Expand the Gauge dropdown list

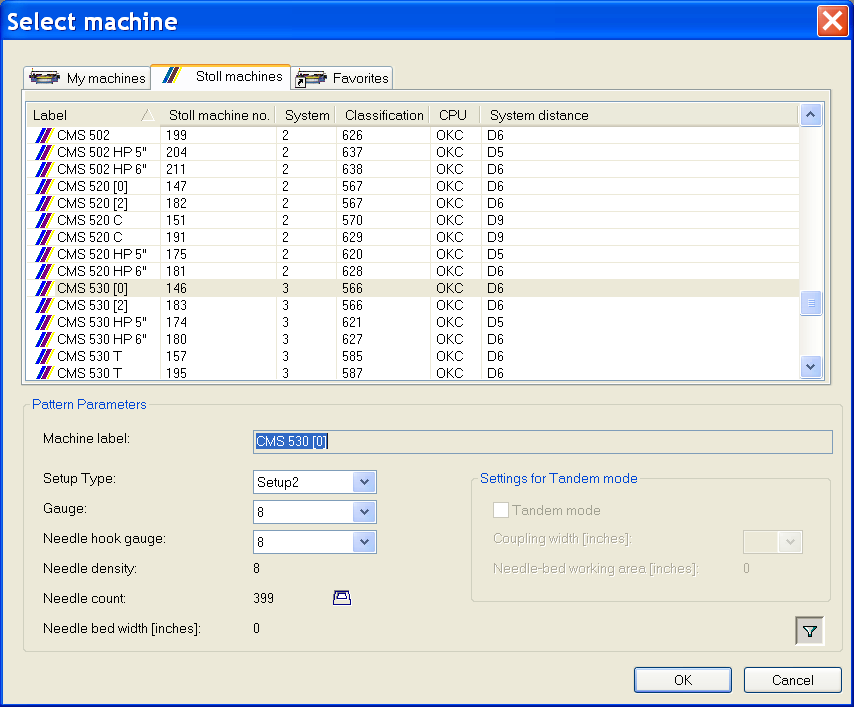(x=365, y=512)
